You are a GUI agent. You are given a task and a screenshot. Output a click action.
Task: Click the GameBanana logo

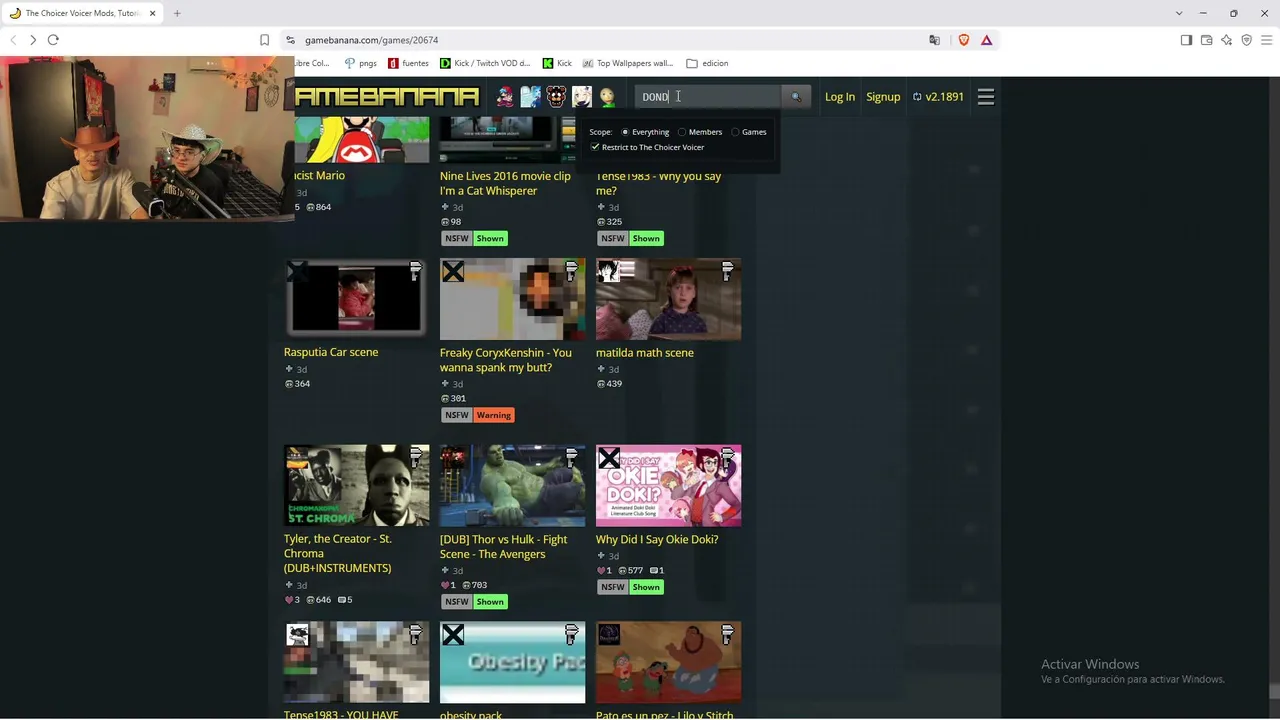[x=387, y=97]
